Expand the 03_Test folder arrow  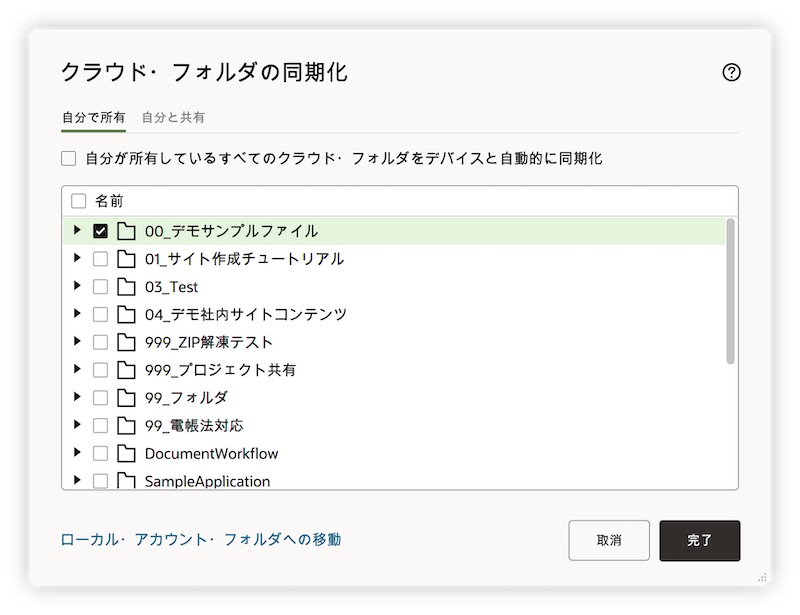coord(78,287)
